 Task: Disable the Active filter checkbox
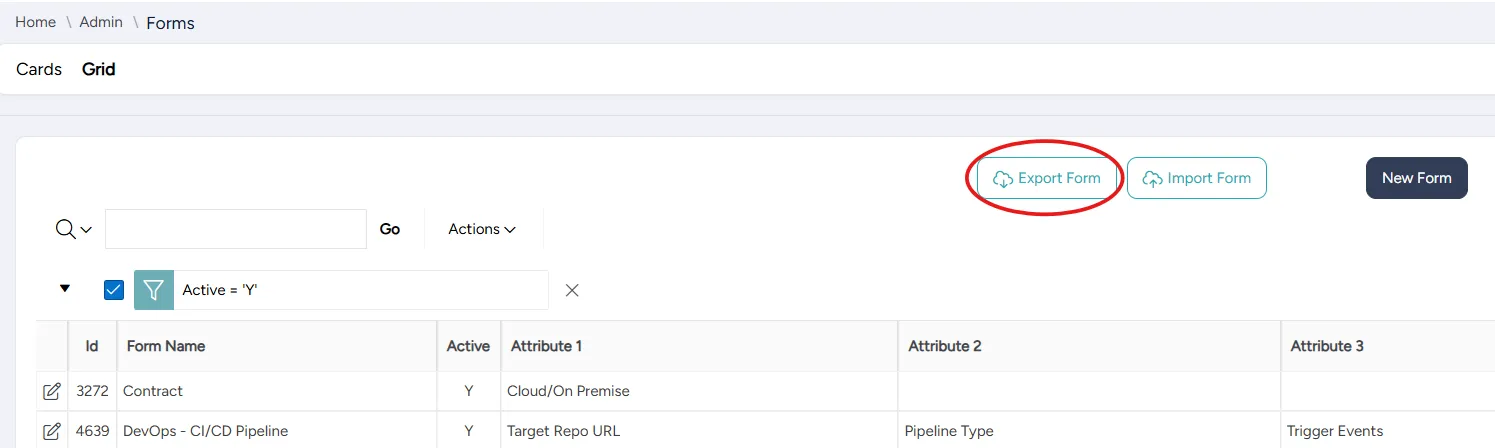114,290
